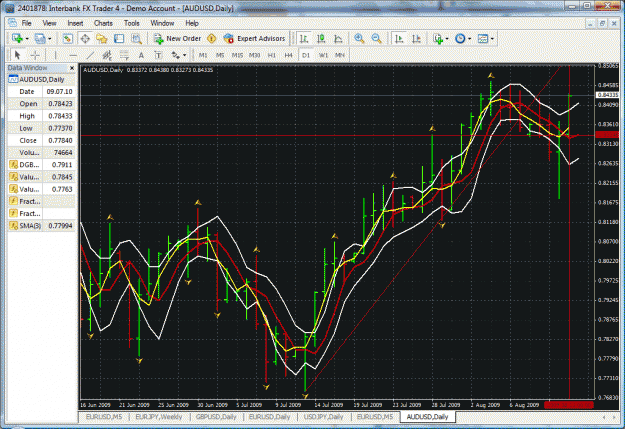
Task: Select the Text 'A' drawing tool
Action: point(141,55)
